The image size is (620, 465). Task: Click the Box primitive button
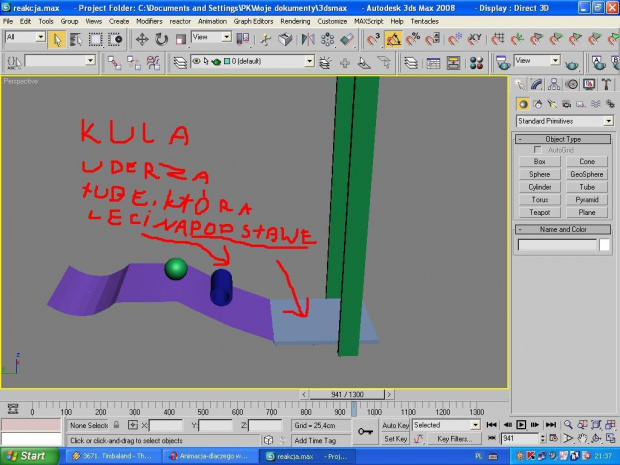point(539,161)
